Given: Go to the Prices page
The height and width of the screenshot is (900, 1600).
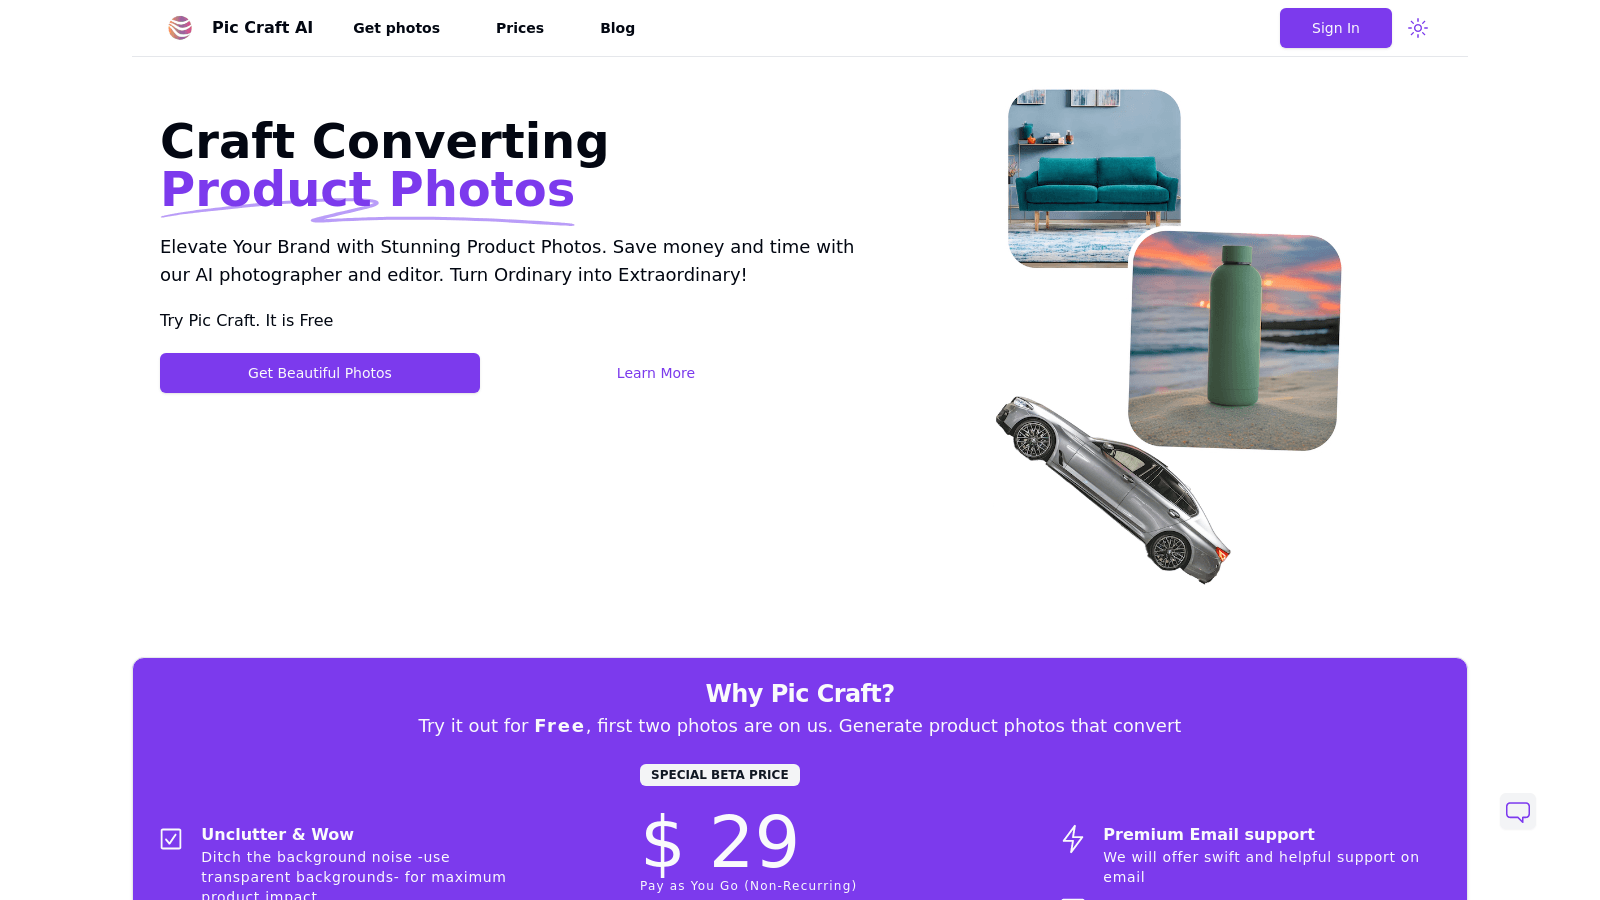Looking at the screenshot, I should [520, 28].
